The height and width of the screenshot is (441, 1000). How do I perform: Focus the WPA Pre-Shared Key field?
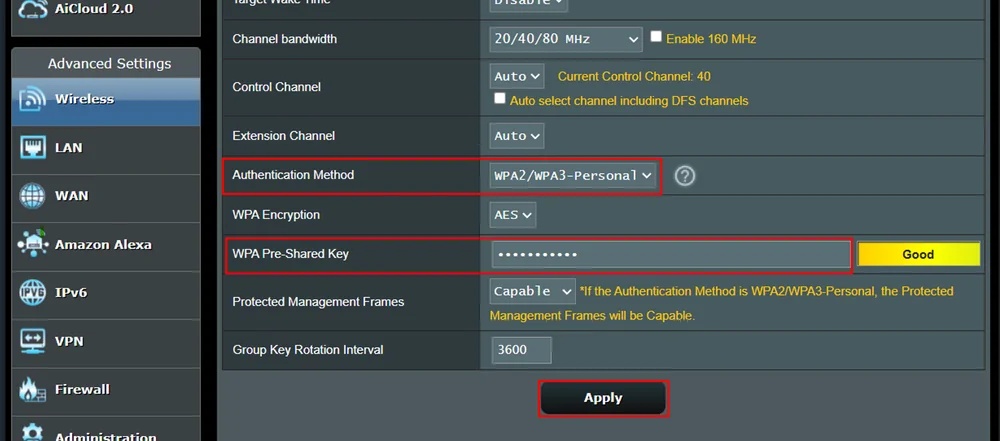pos(670,254)
